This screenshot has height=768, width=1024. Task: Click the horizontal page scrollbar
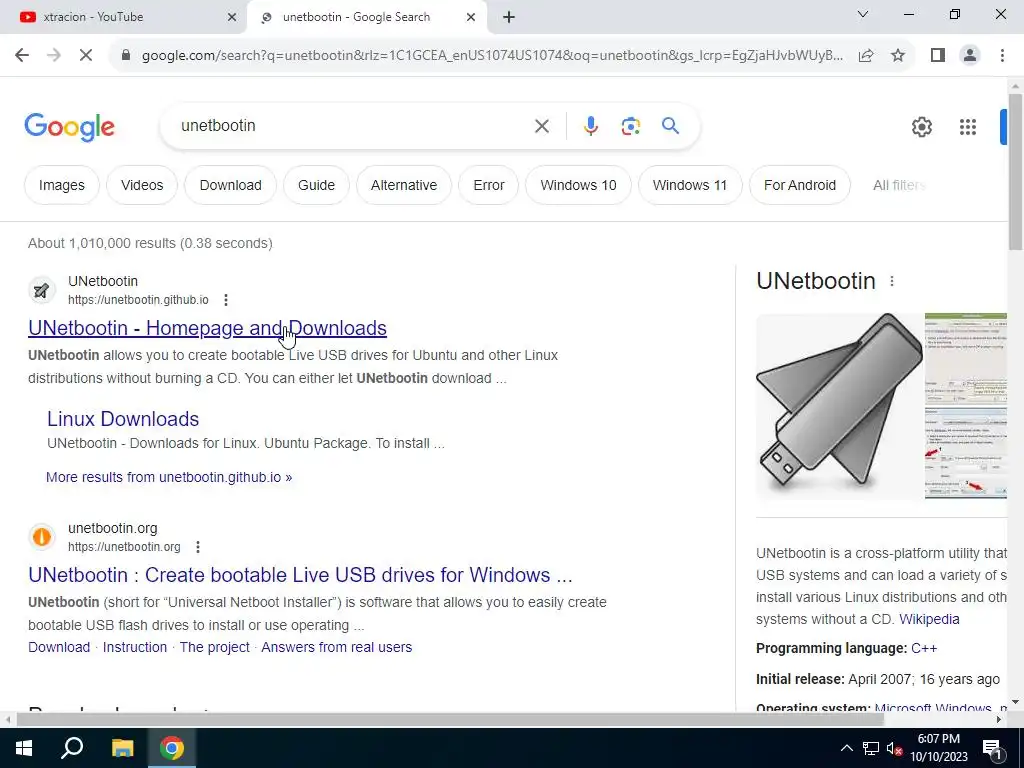(451, 719)
